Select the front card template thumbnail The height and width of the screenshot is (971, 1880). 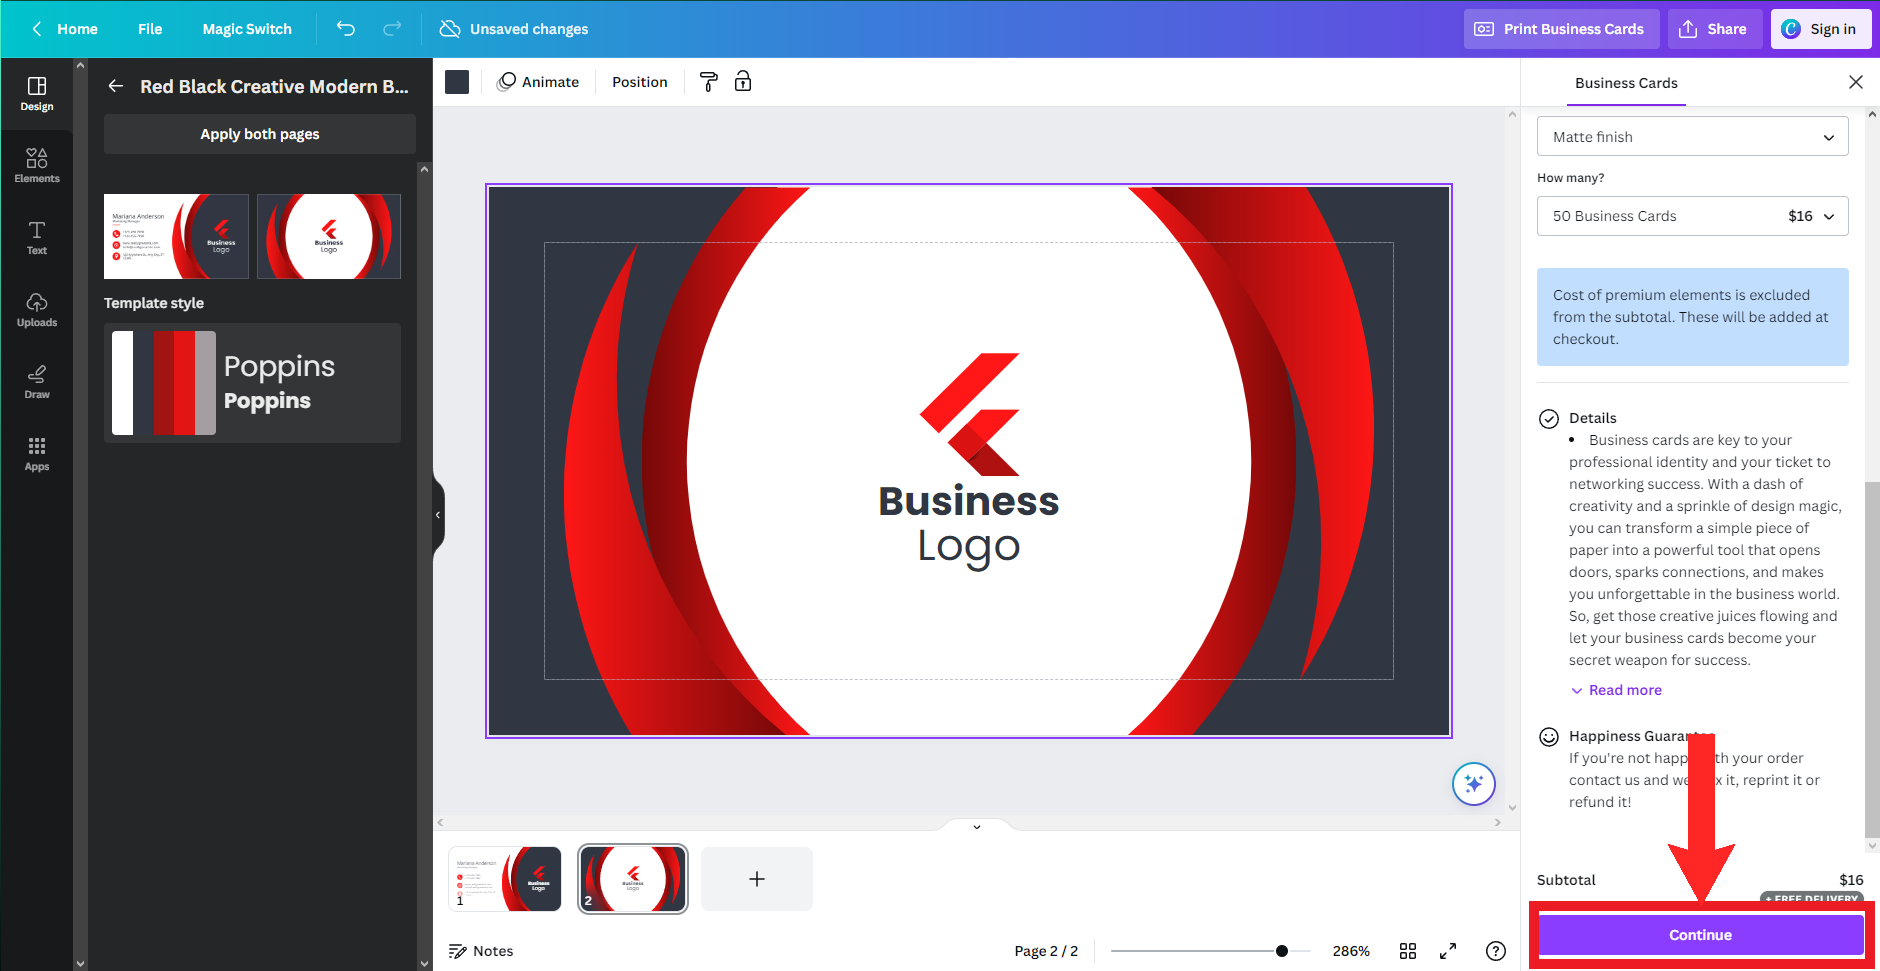click(176, 236)
